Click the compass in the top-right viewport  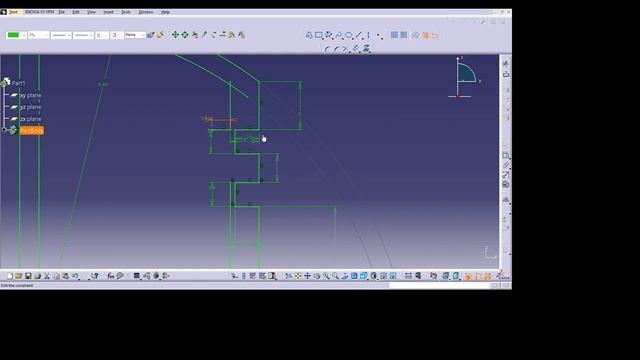[x=465, y=78]
